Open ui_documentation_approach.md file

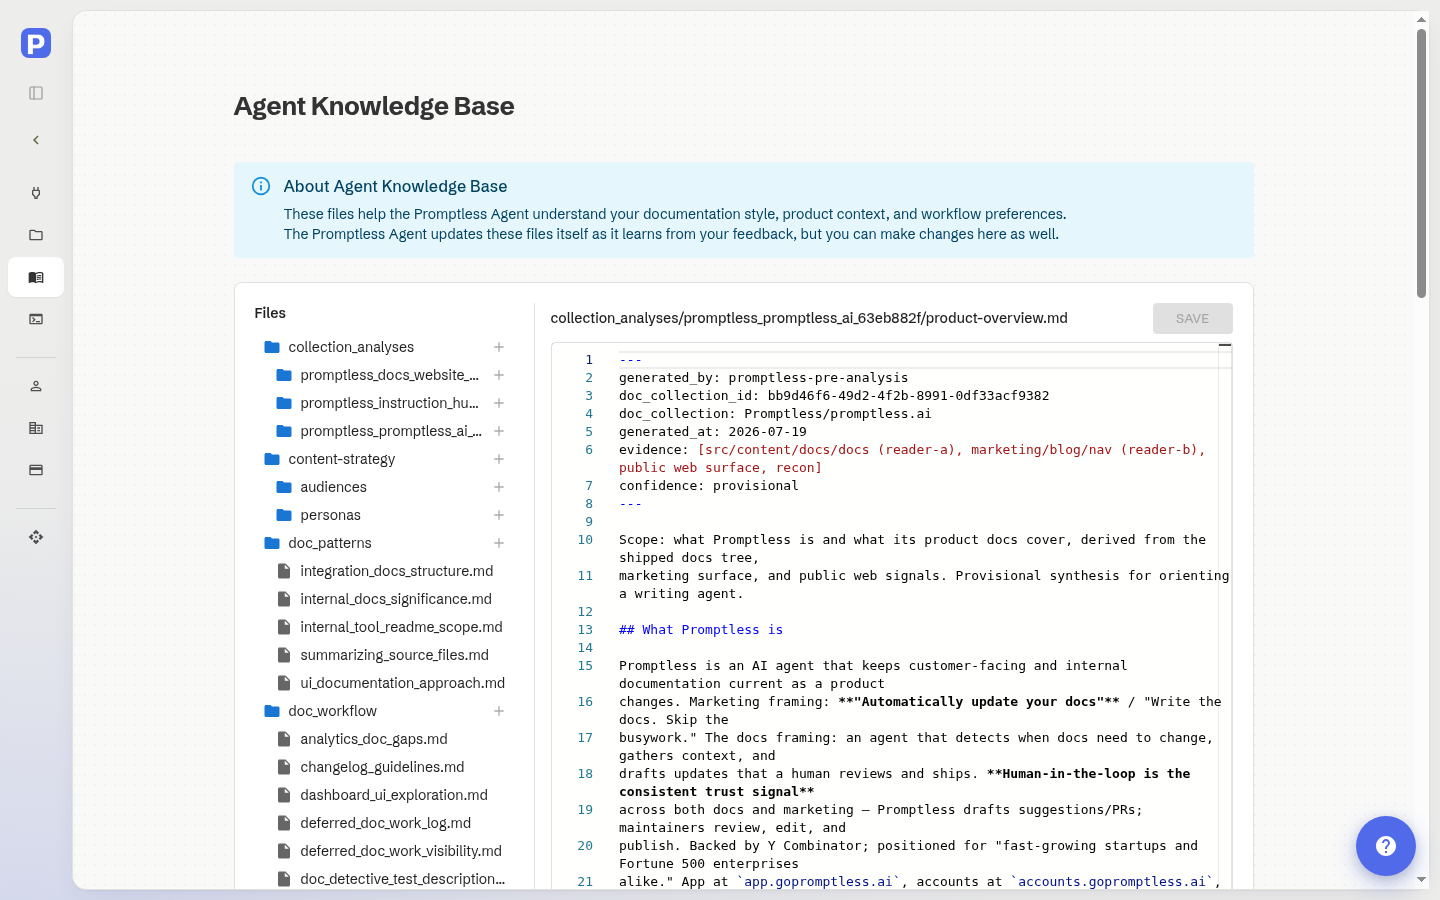pyautogui.click(x=402, y=683)
